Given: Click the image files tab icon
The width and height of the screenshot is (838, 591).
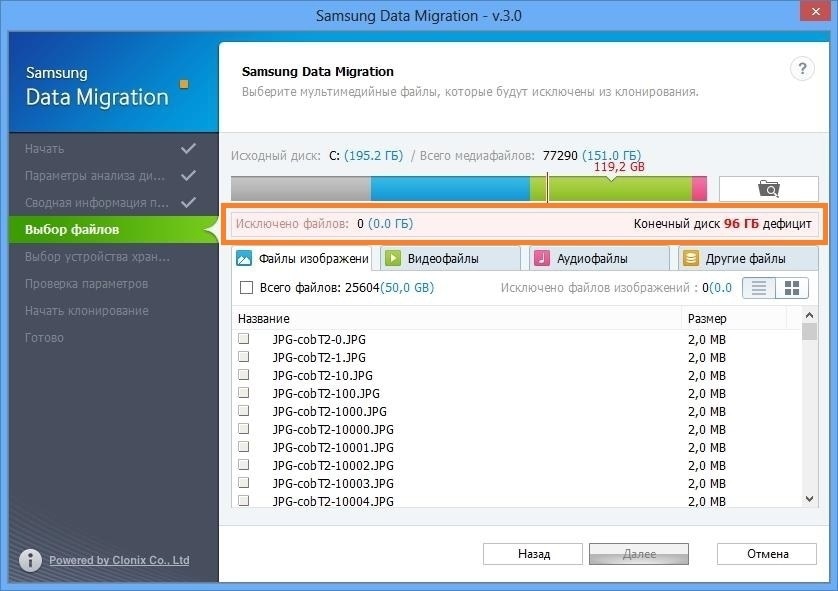Looking at the screenshot, I should coord(244,259).
